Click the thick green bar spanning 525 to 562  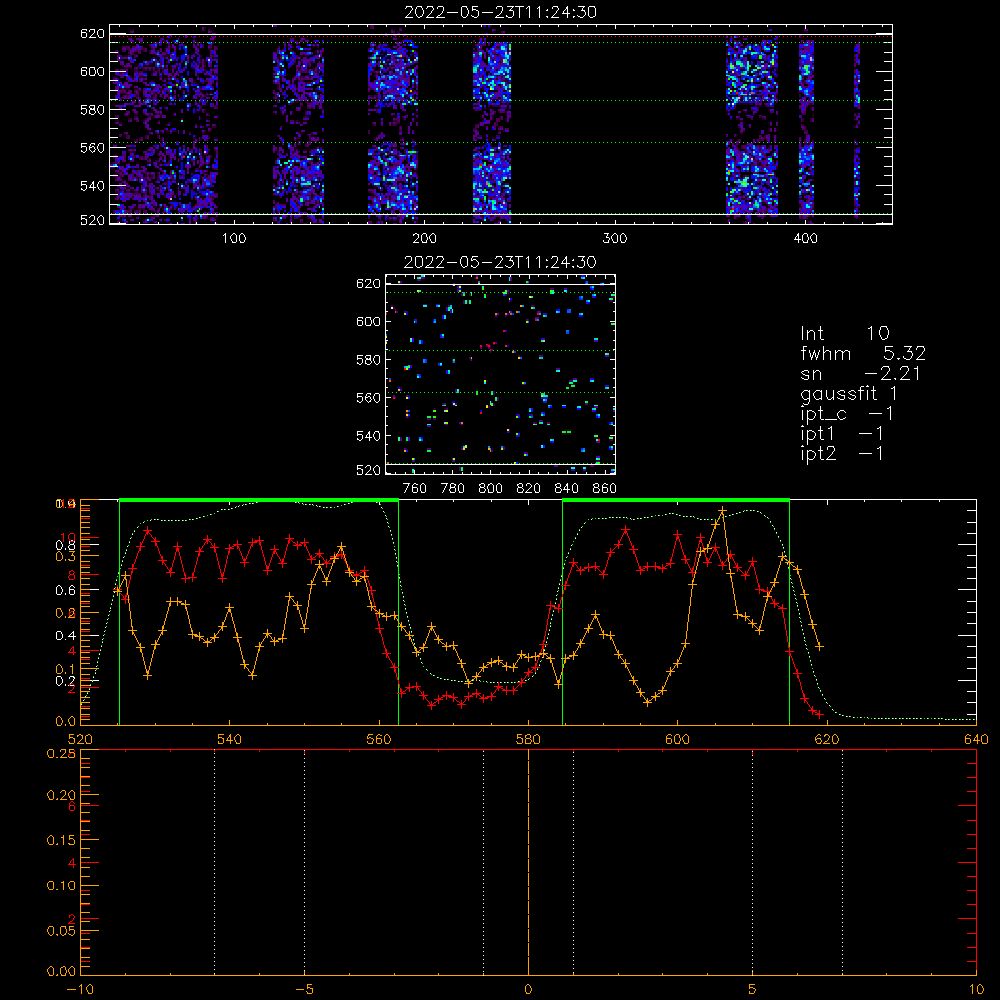259,500
